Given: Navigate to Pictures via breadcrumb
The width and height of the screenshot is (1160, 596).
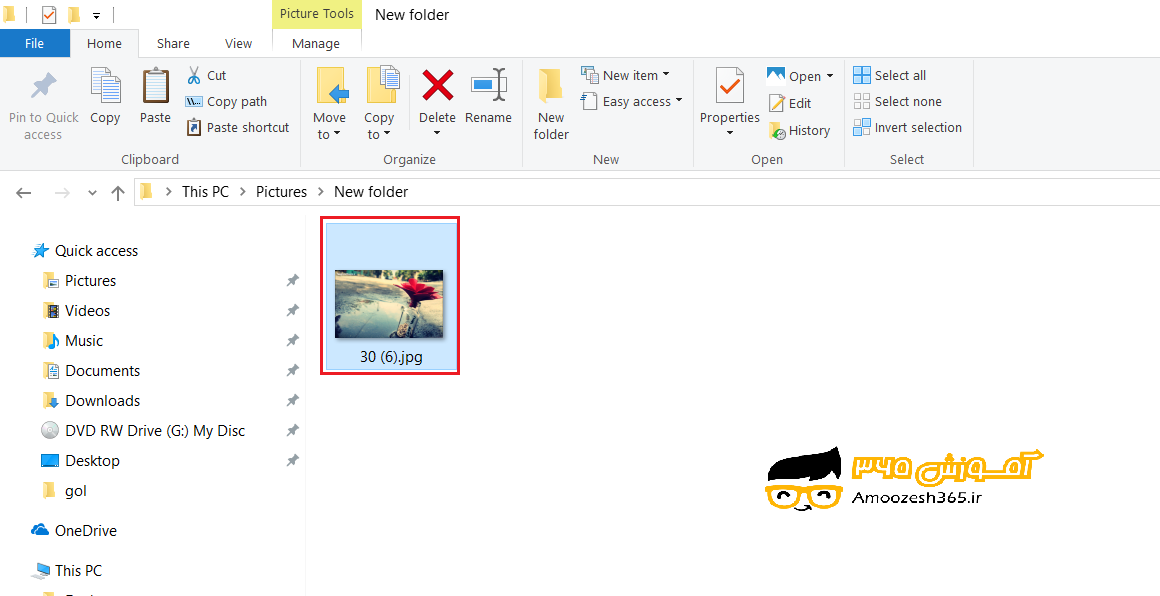Looking at the screenshot, I should pyautogui.click(x=281, y=191).
